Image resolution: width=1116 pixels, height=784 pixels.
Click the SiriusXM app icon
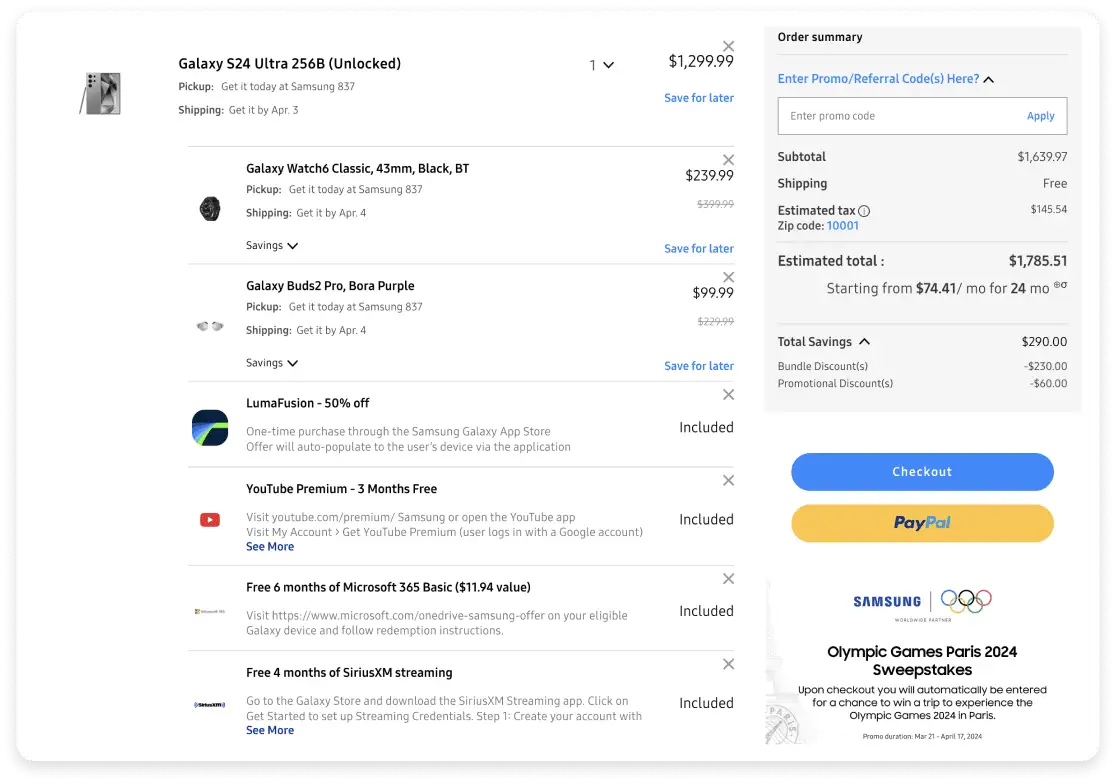coord(210,704)
